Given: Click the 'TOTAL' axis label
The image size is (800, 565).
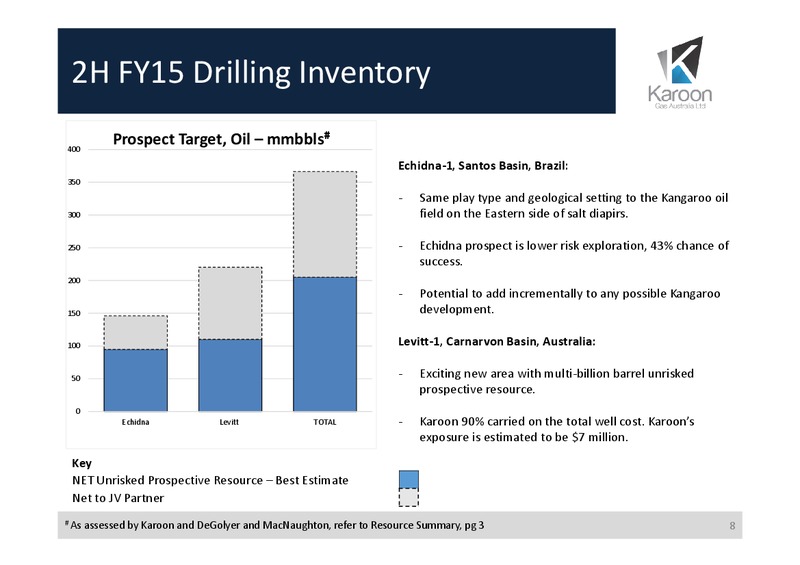Looking at the screenshot, I should click(x=324, y=422).
